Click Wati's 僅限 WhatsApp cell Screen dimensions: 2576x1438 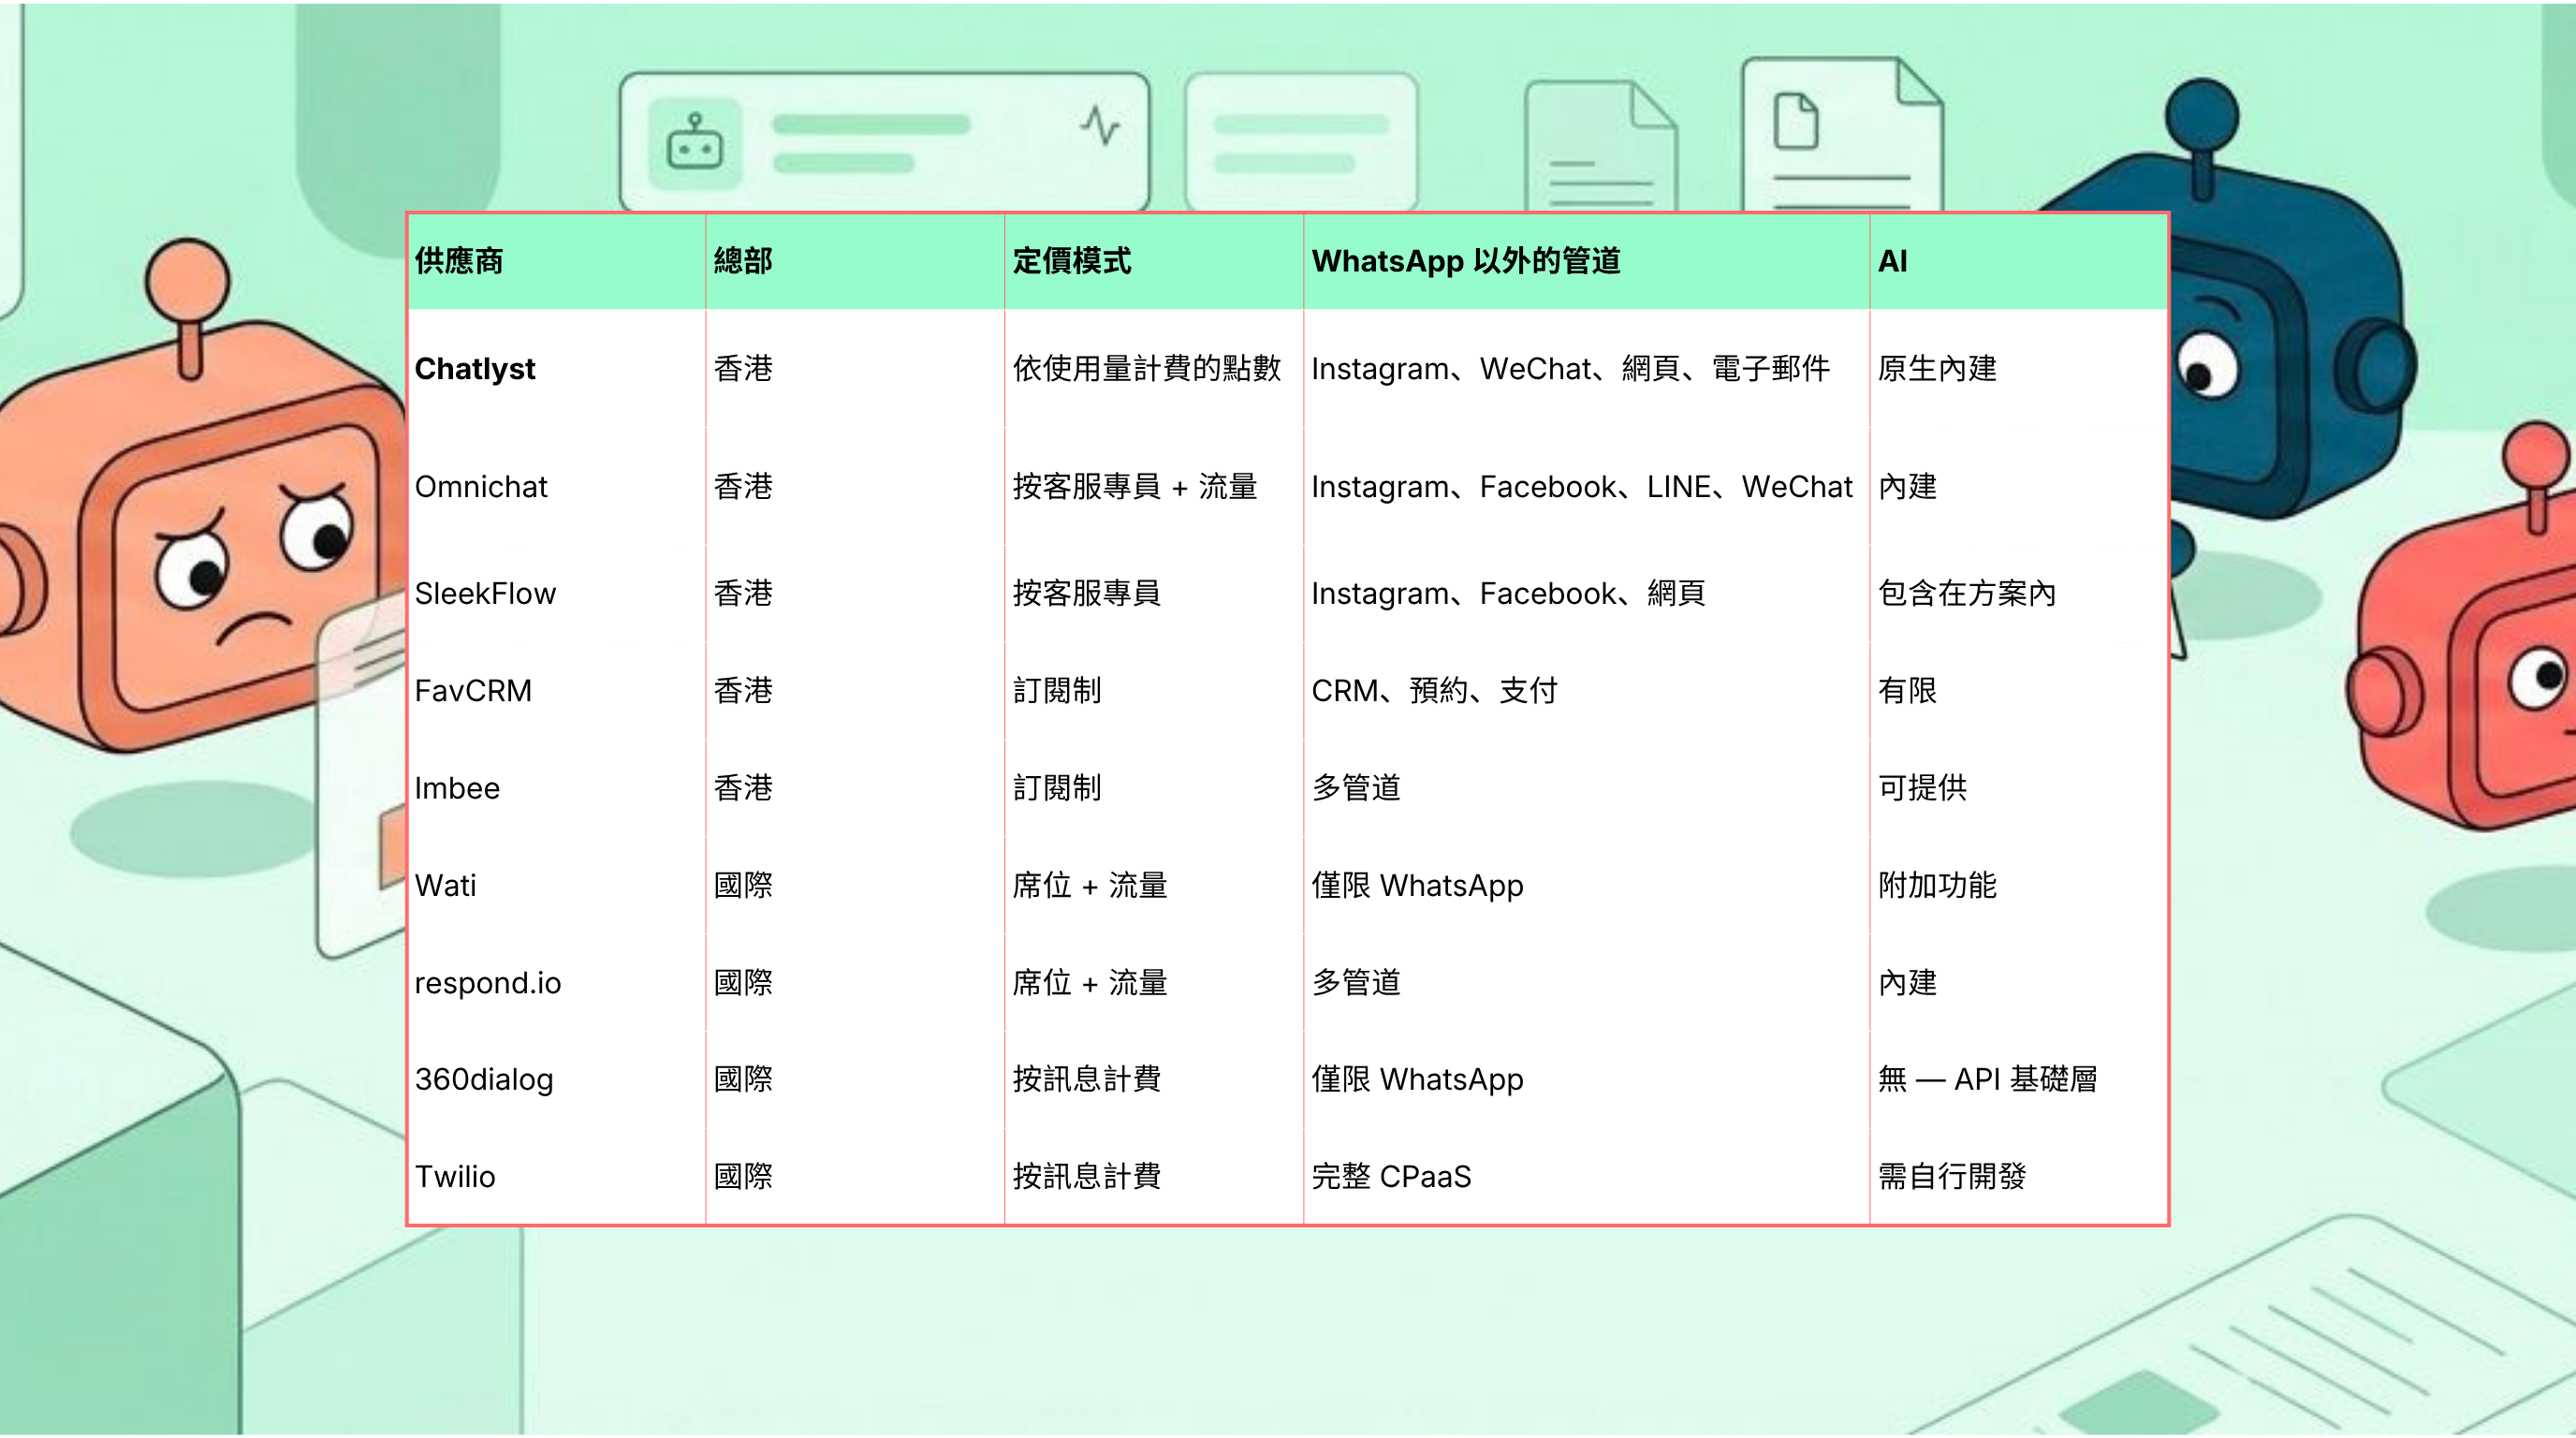point(1587,885)
